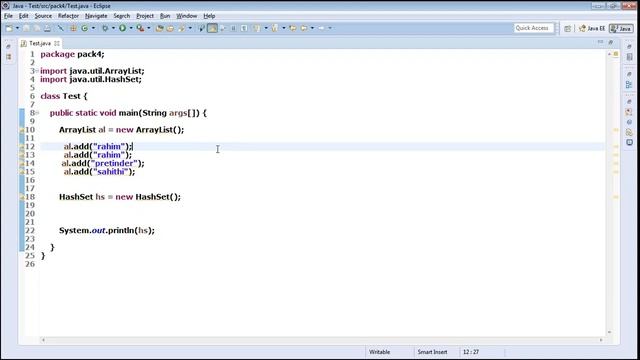Open the Refactor menu
The width and height of the screenshot is (640, 360).
[x=68, y=16]
